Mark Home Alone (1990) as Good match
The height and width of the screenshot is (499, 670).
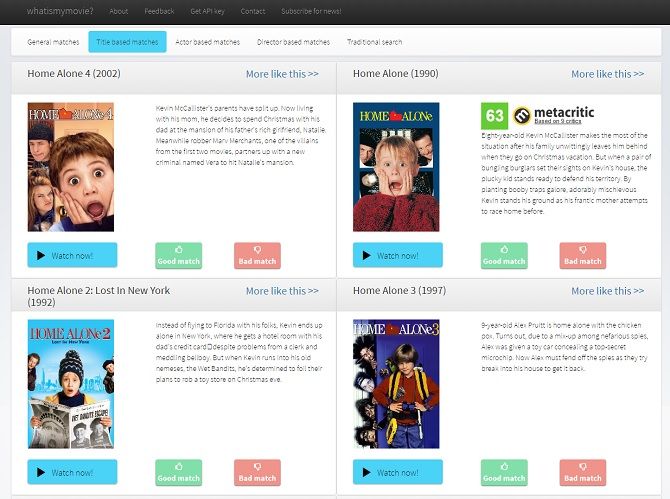[504, 256]
